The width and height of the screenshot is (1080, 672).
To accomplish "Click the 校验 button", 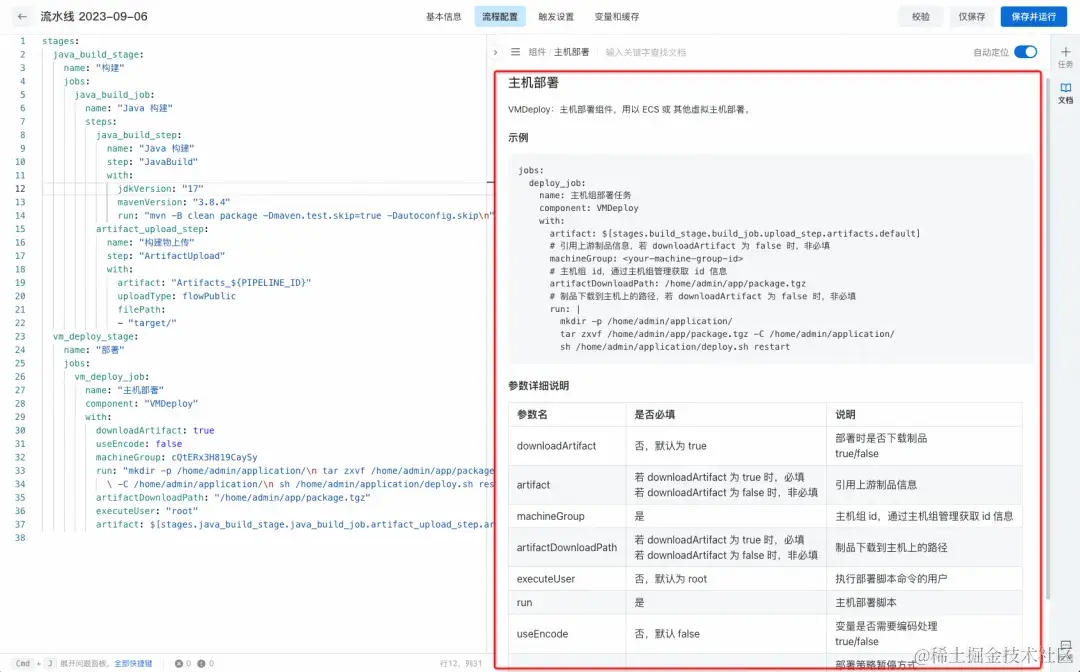I will pyautogui.click(x=921, y=17).
